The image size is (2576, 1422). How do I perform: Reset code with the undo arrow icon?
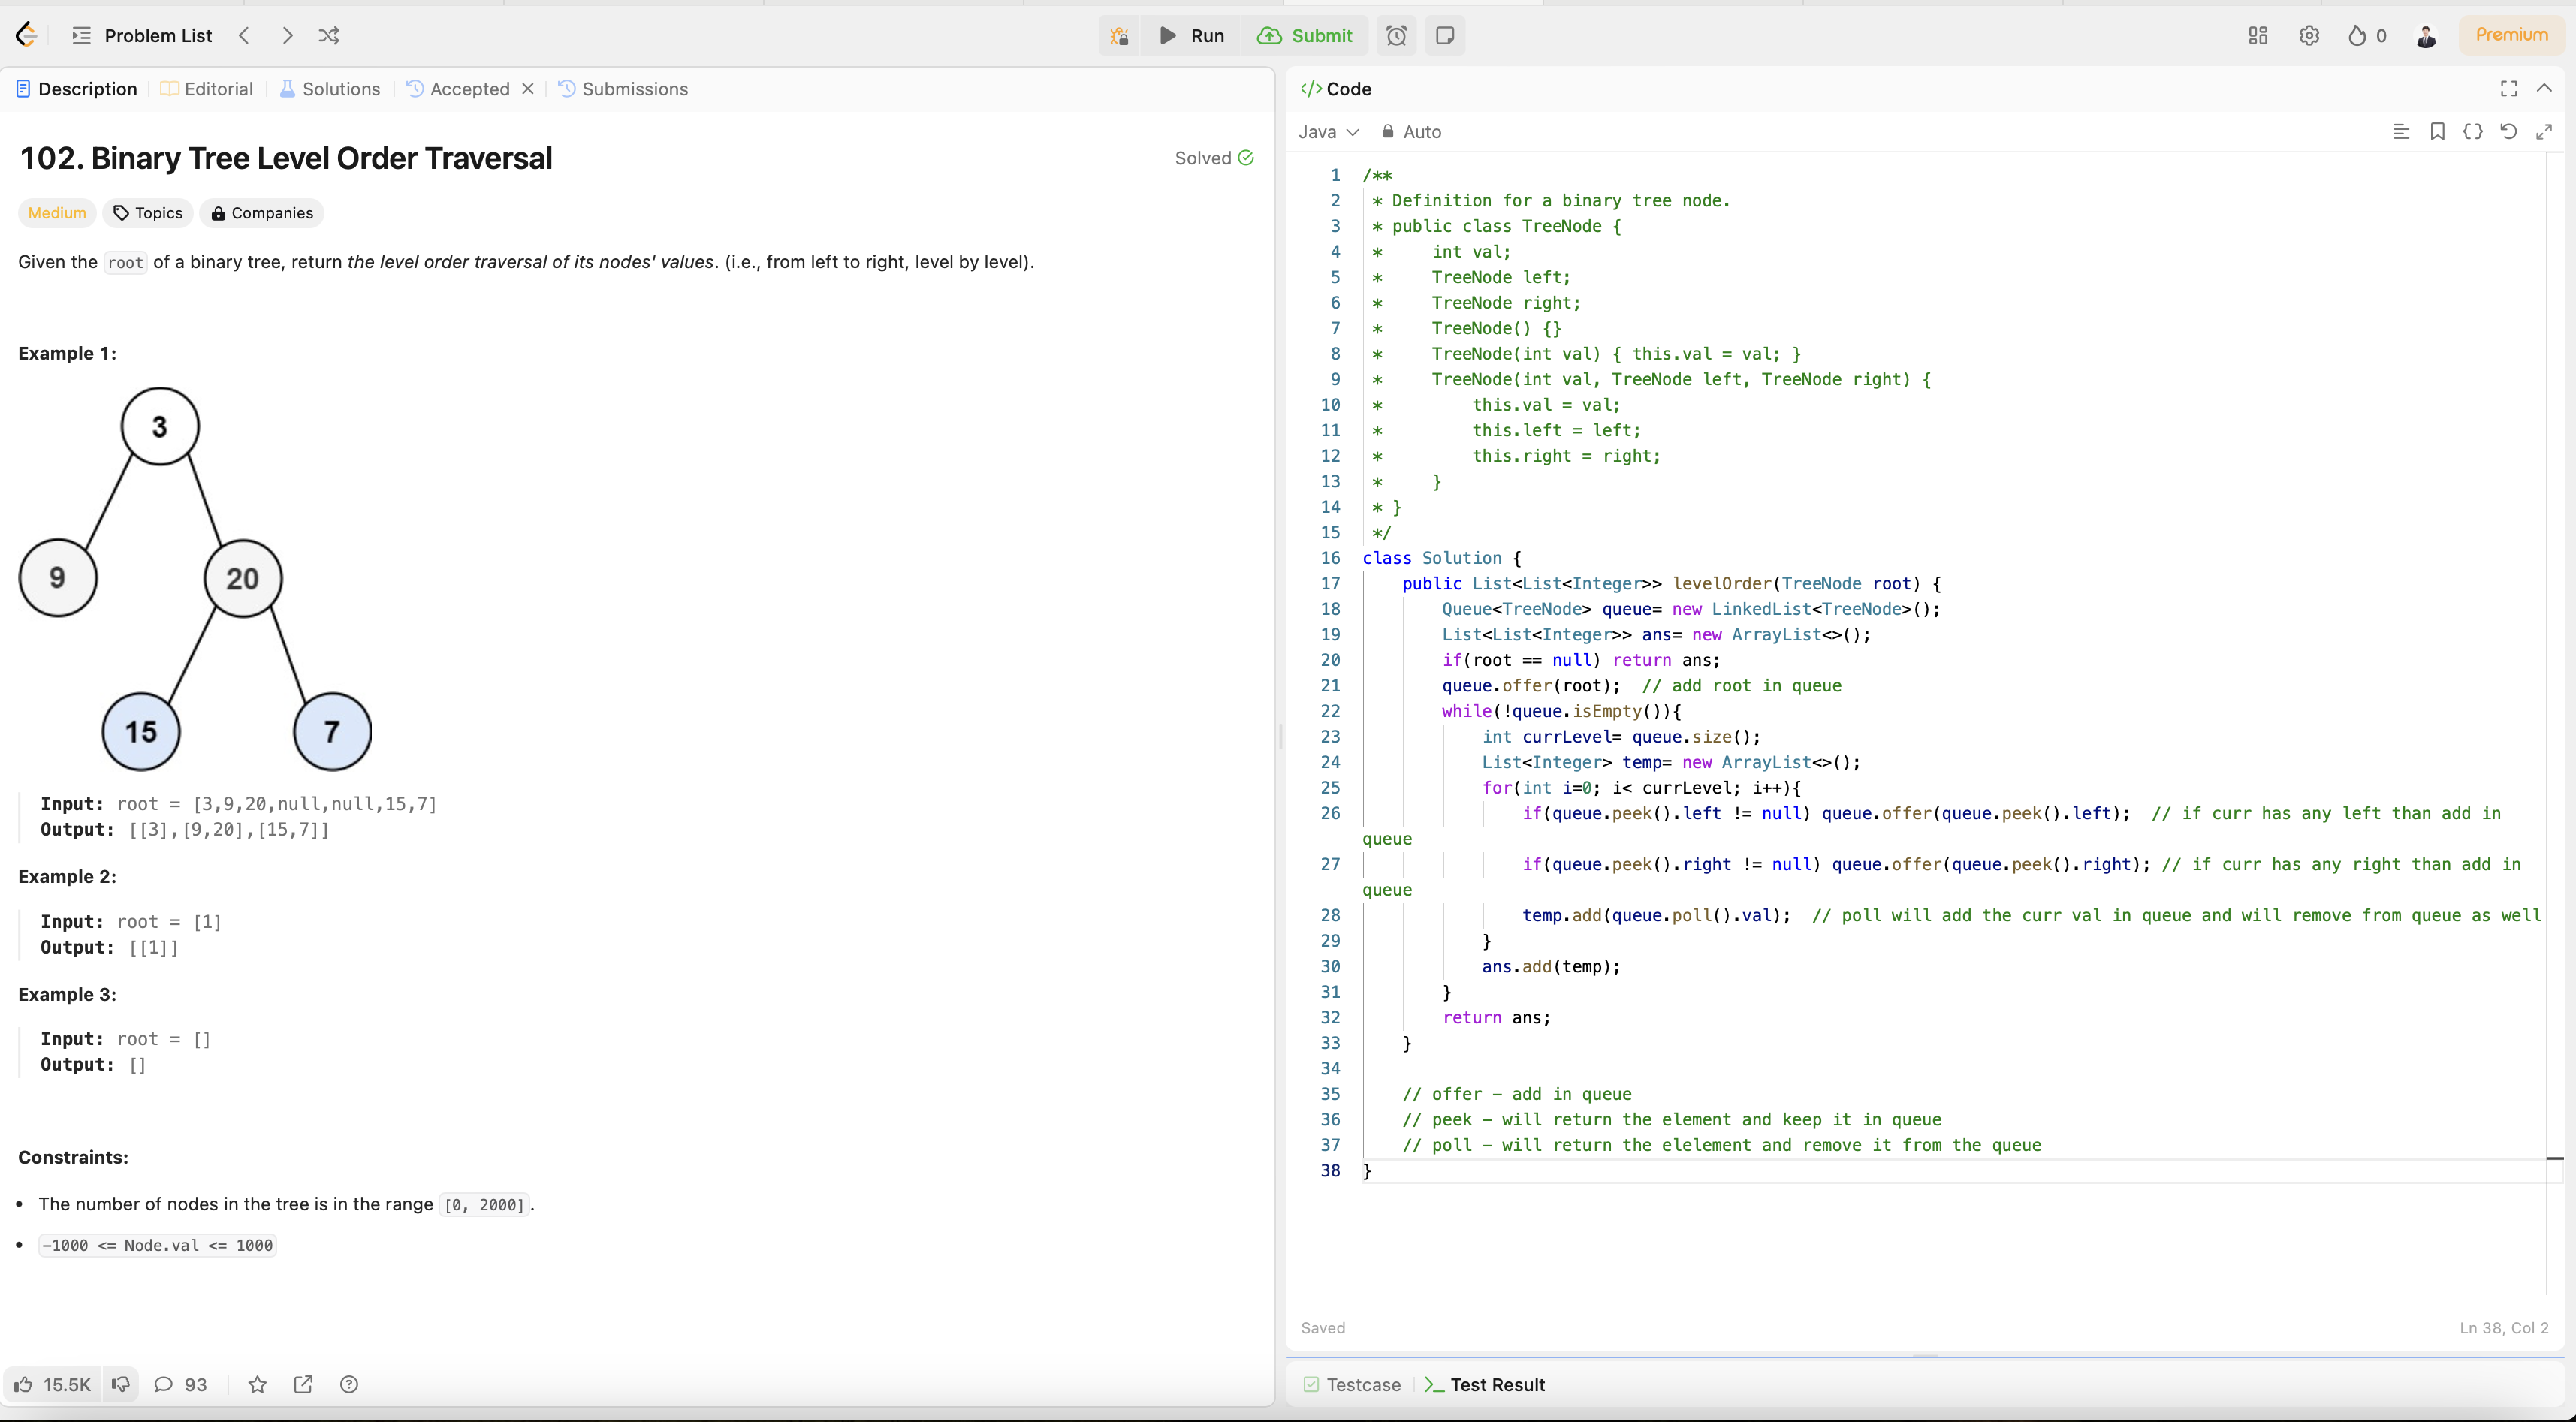tap(2508, 132)
